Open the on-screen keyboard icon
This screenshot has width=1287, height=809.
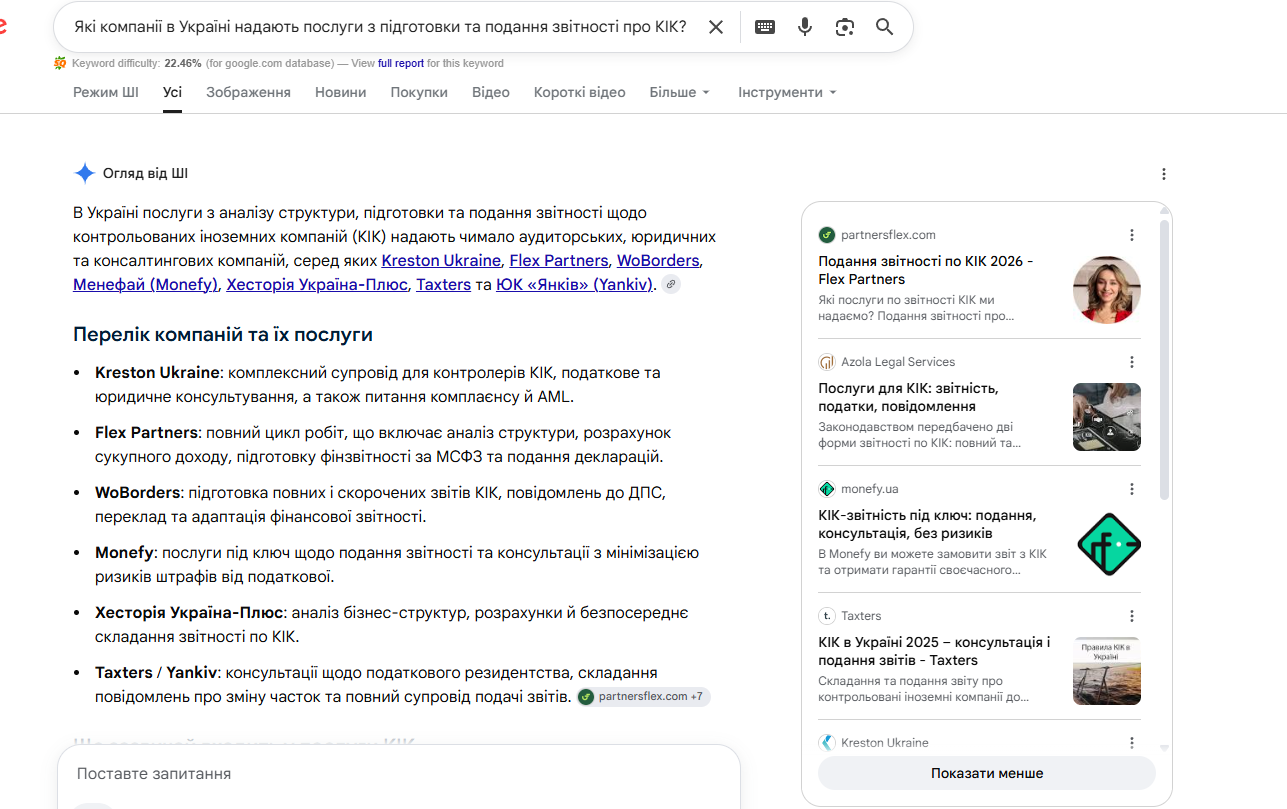coord(765,27)
